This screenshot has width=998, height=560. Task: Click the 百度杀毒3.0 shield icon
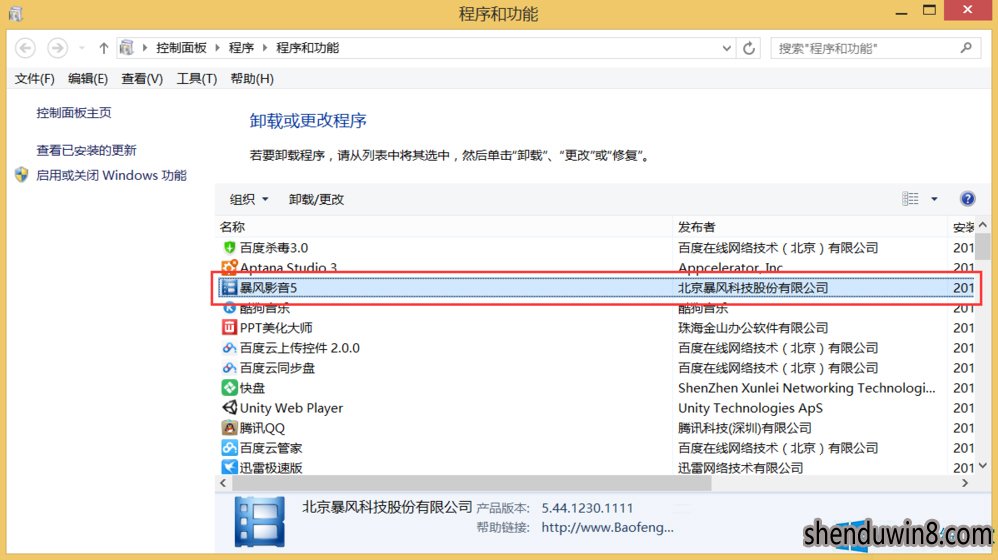point(229,248)
